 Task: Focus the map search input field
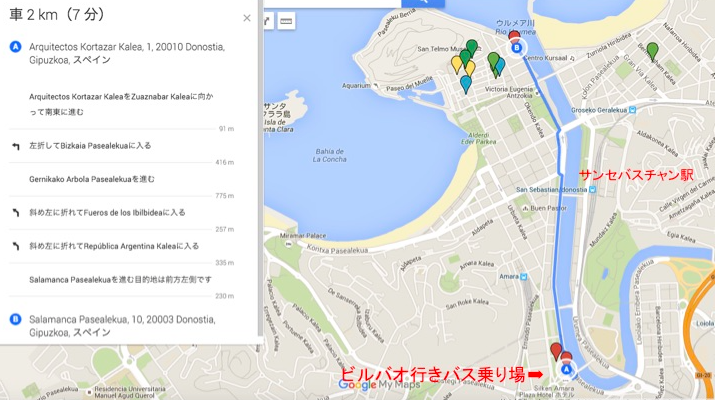333,3
